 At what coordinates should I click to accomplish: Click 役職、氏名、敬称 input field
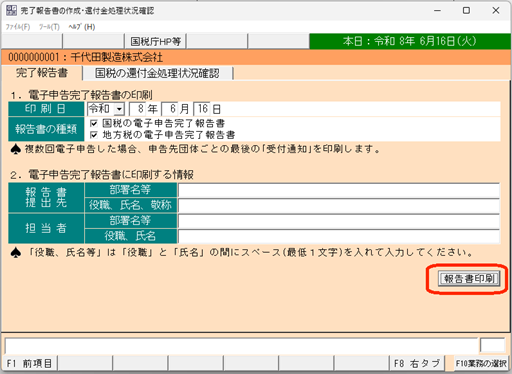click(x=339, y=205)
